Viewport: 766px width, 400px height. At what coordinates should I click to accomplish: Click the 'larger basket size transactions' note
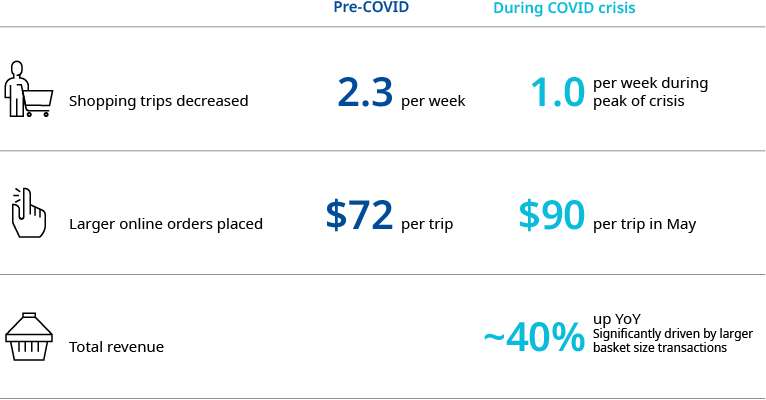[x=660, y=348]
